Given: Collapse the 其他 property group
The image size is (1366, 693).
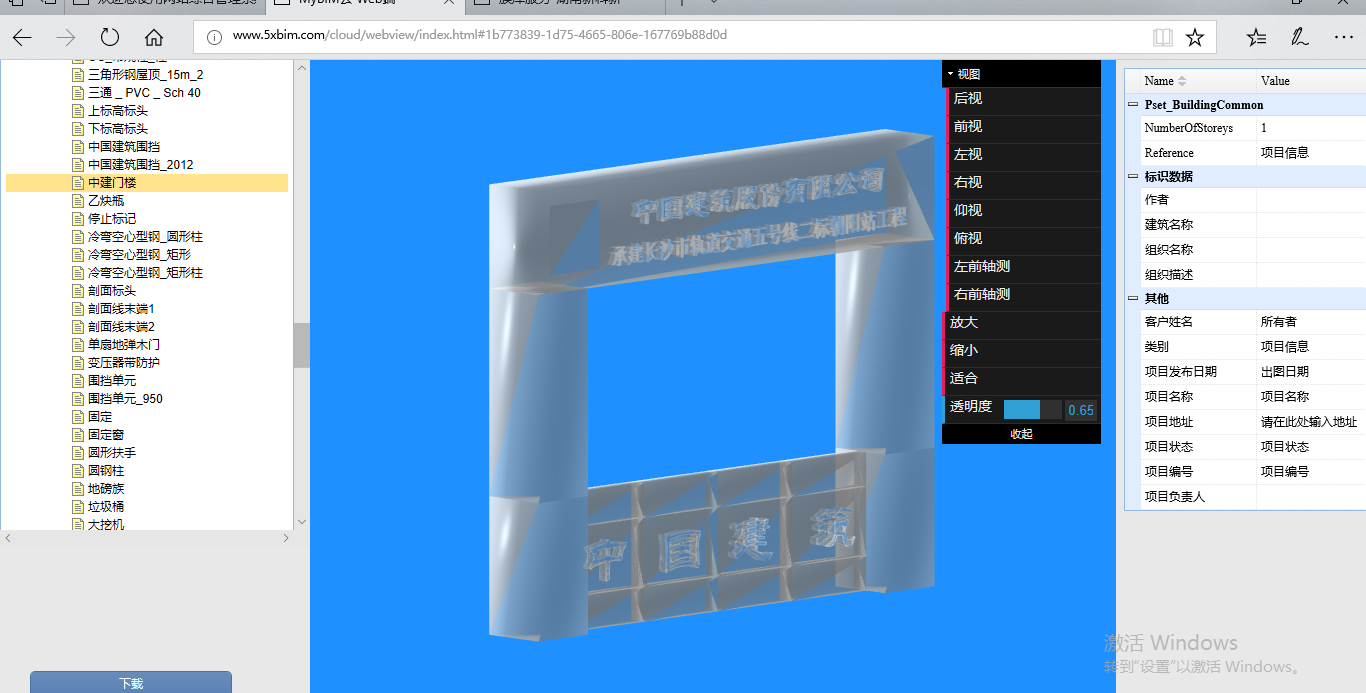Looking at the screenshot, I should 1133,299.
